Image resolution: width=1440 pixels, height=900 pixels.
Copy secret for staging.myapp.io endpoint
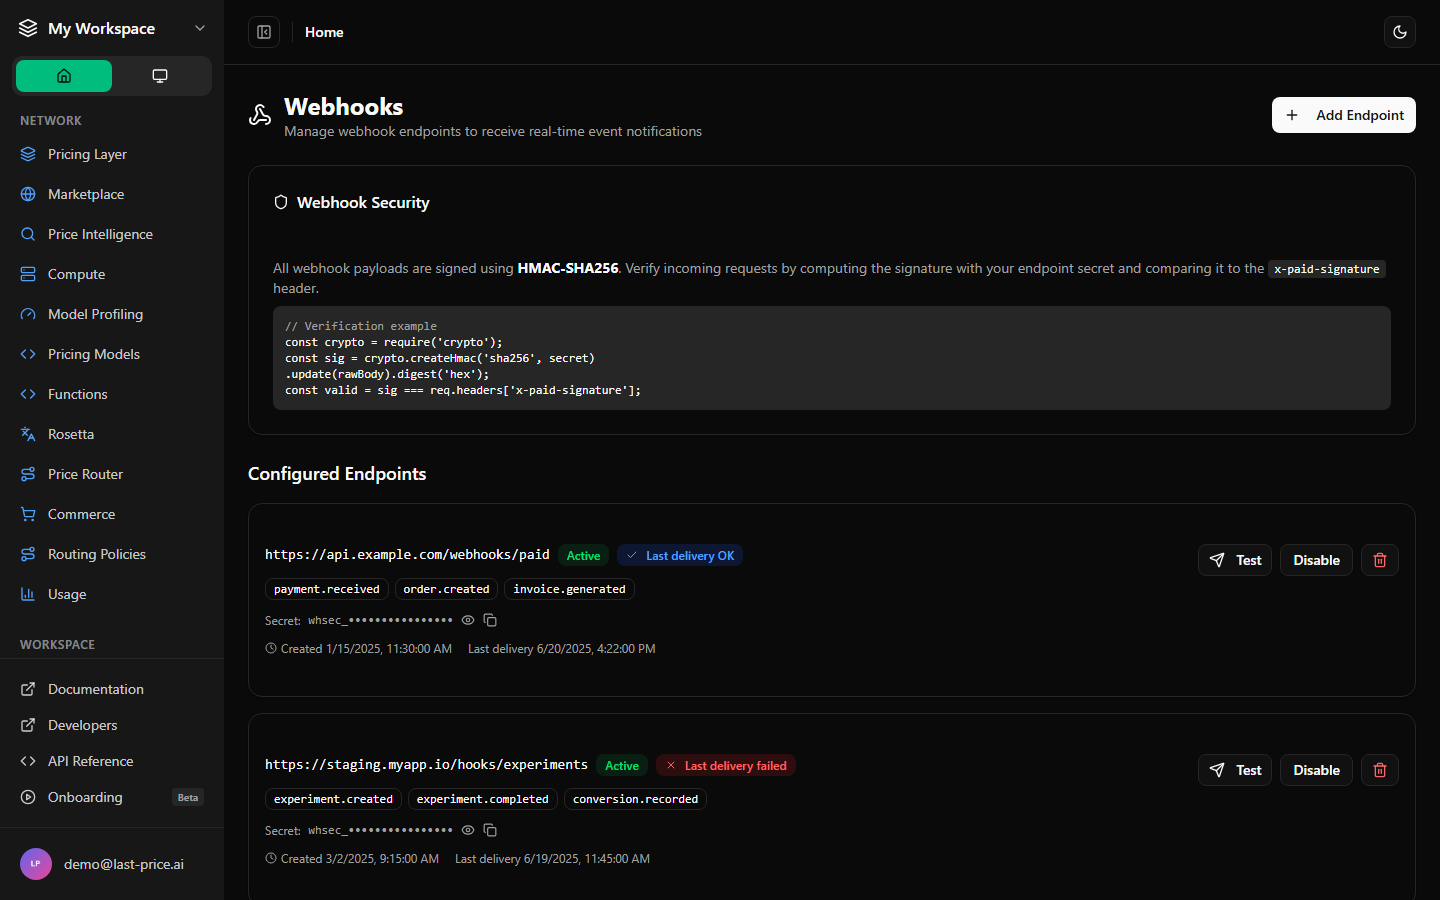click(490, 830)
